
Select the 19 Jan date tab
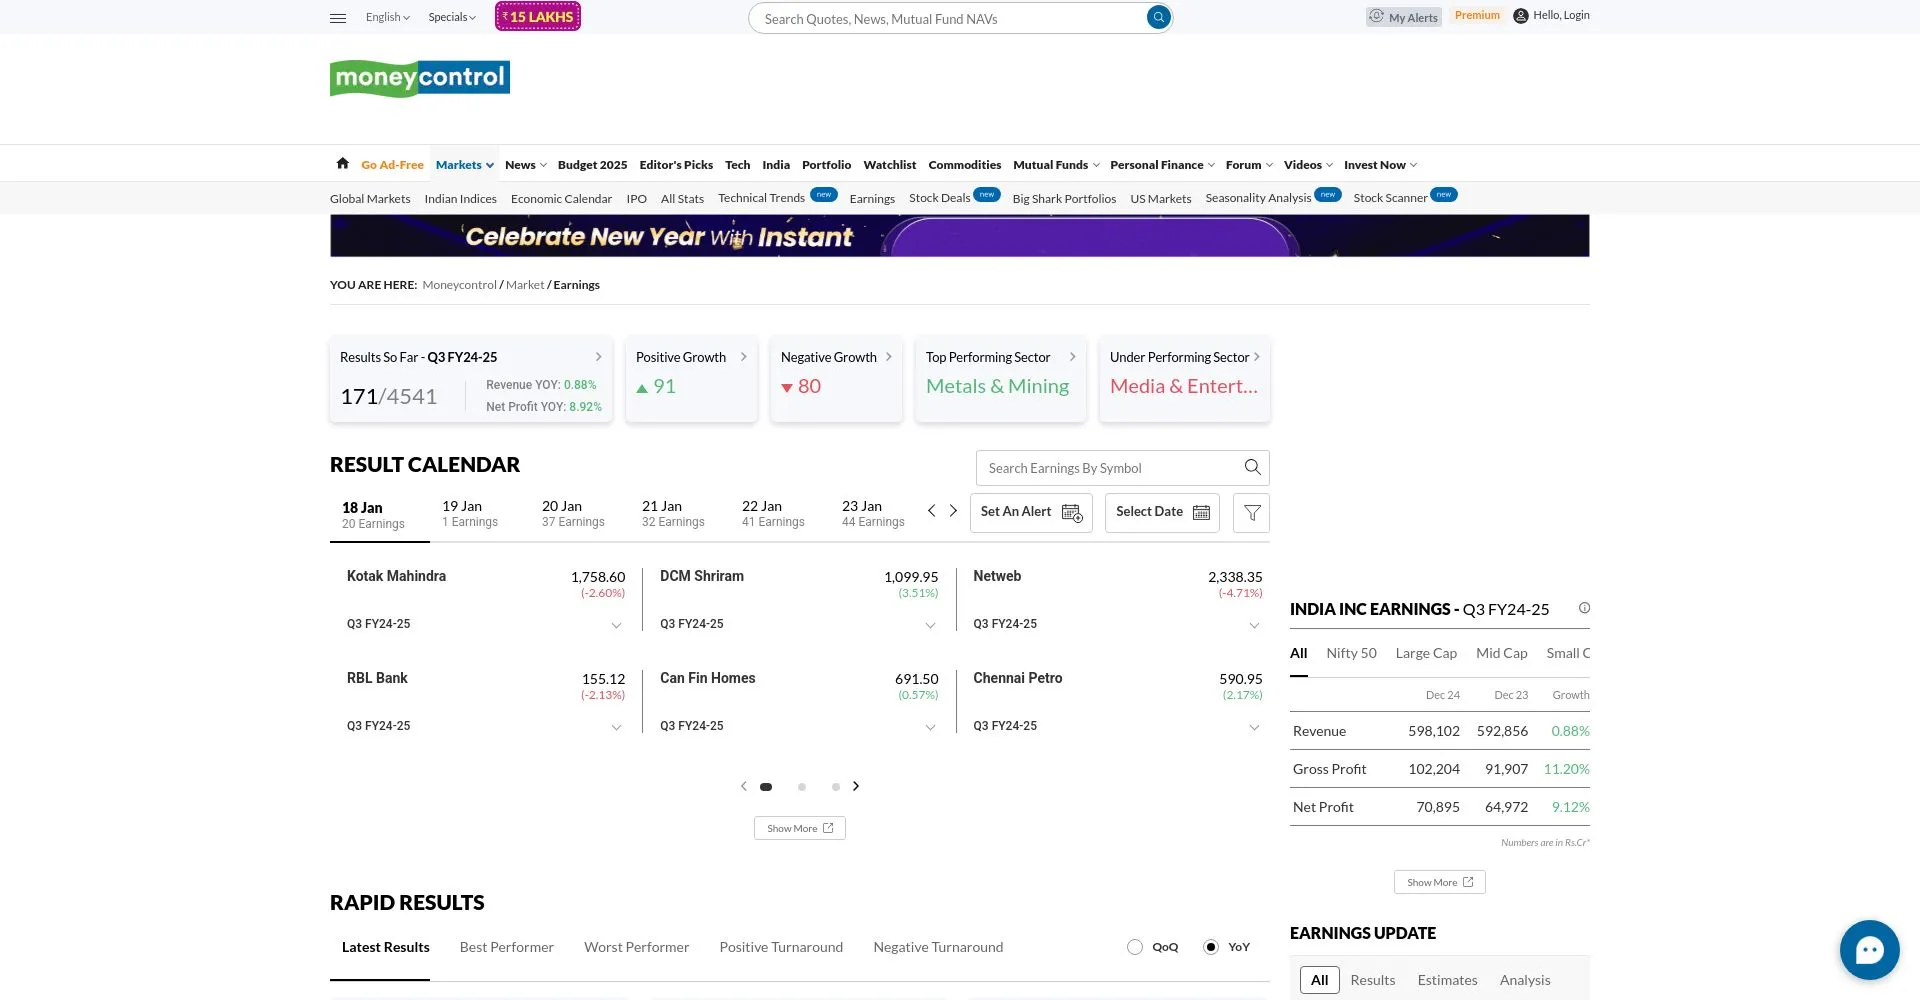(470, 514)
